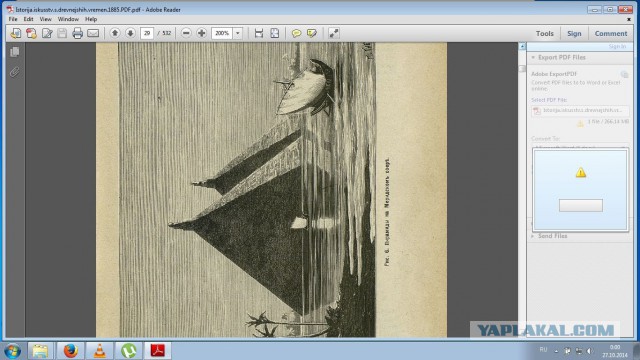Open the File menu
This screenshot has width=640, height=360.
[x=13, y=19]
